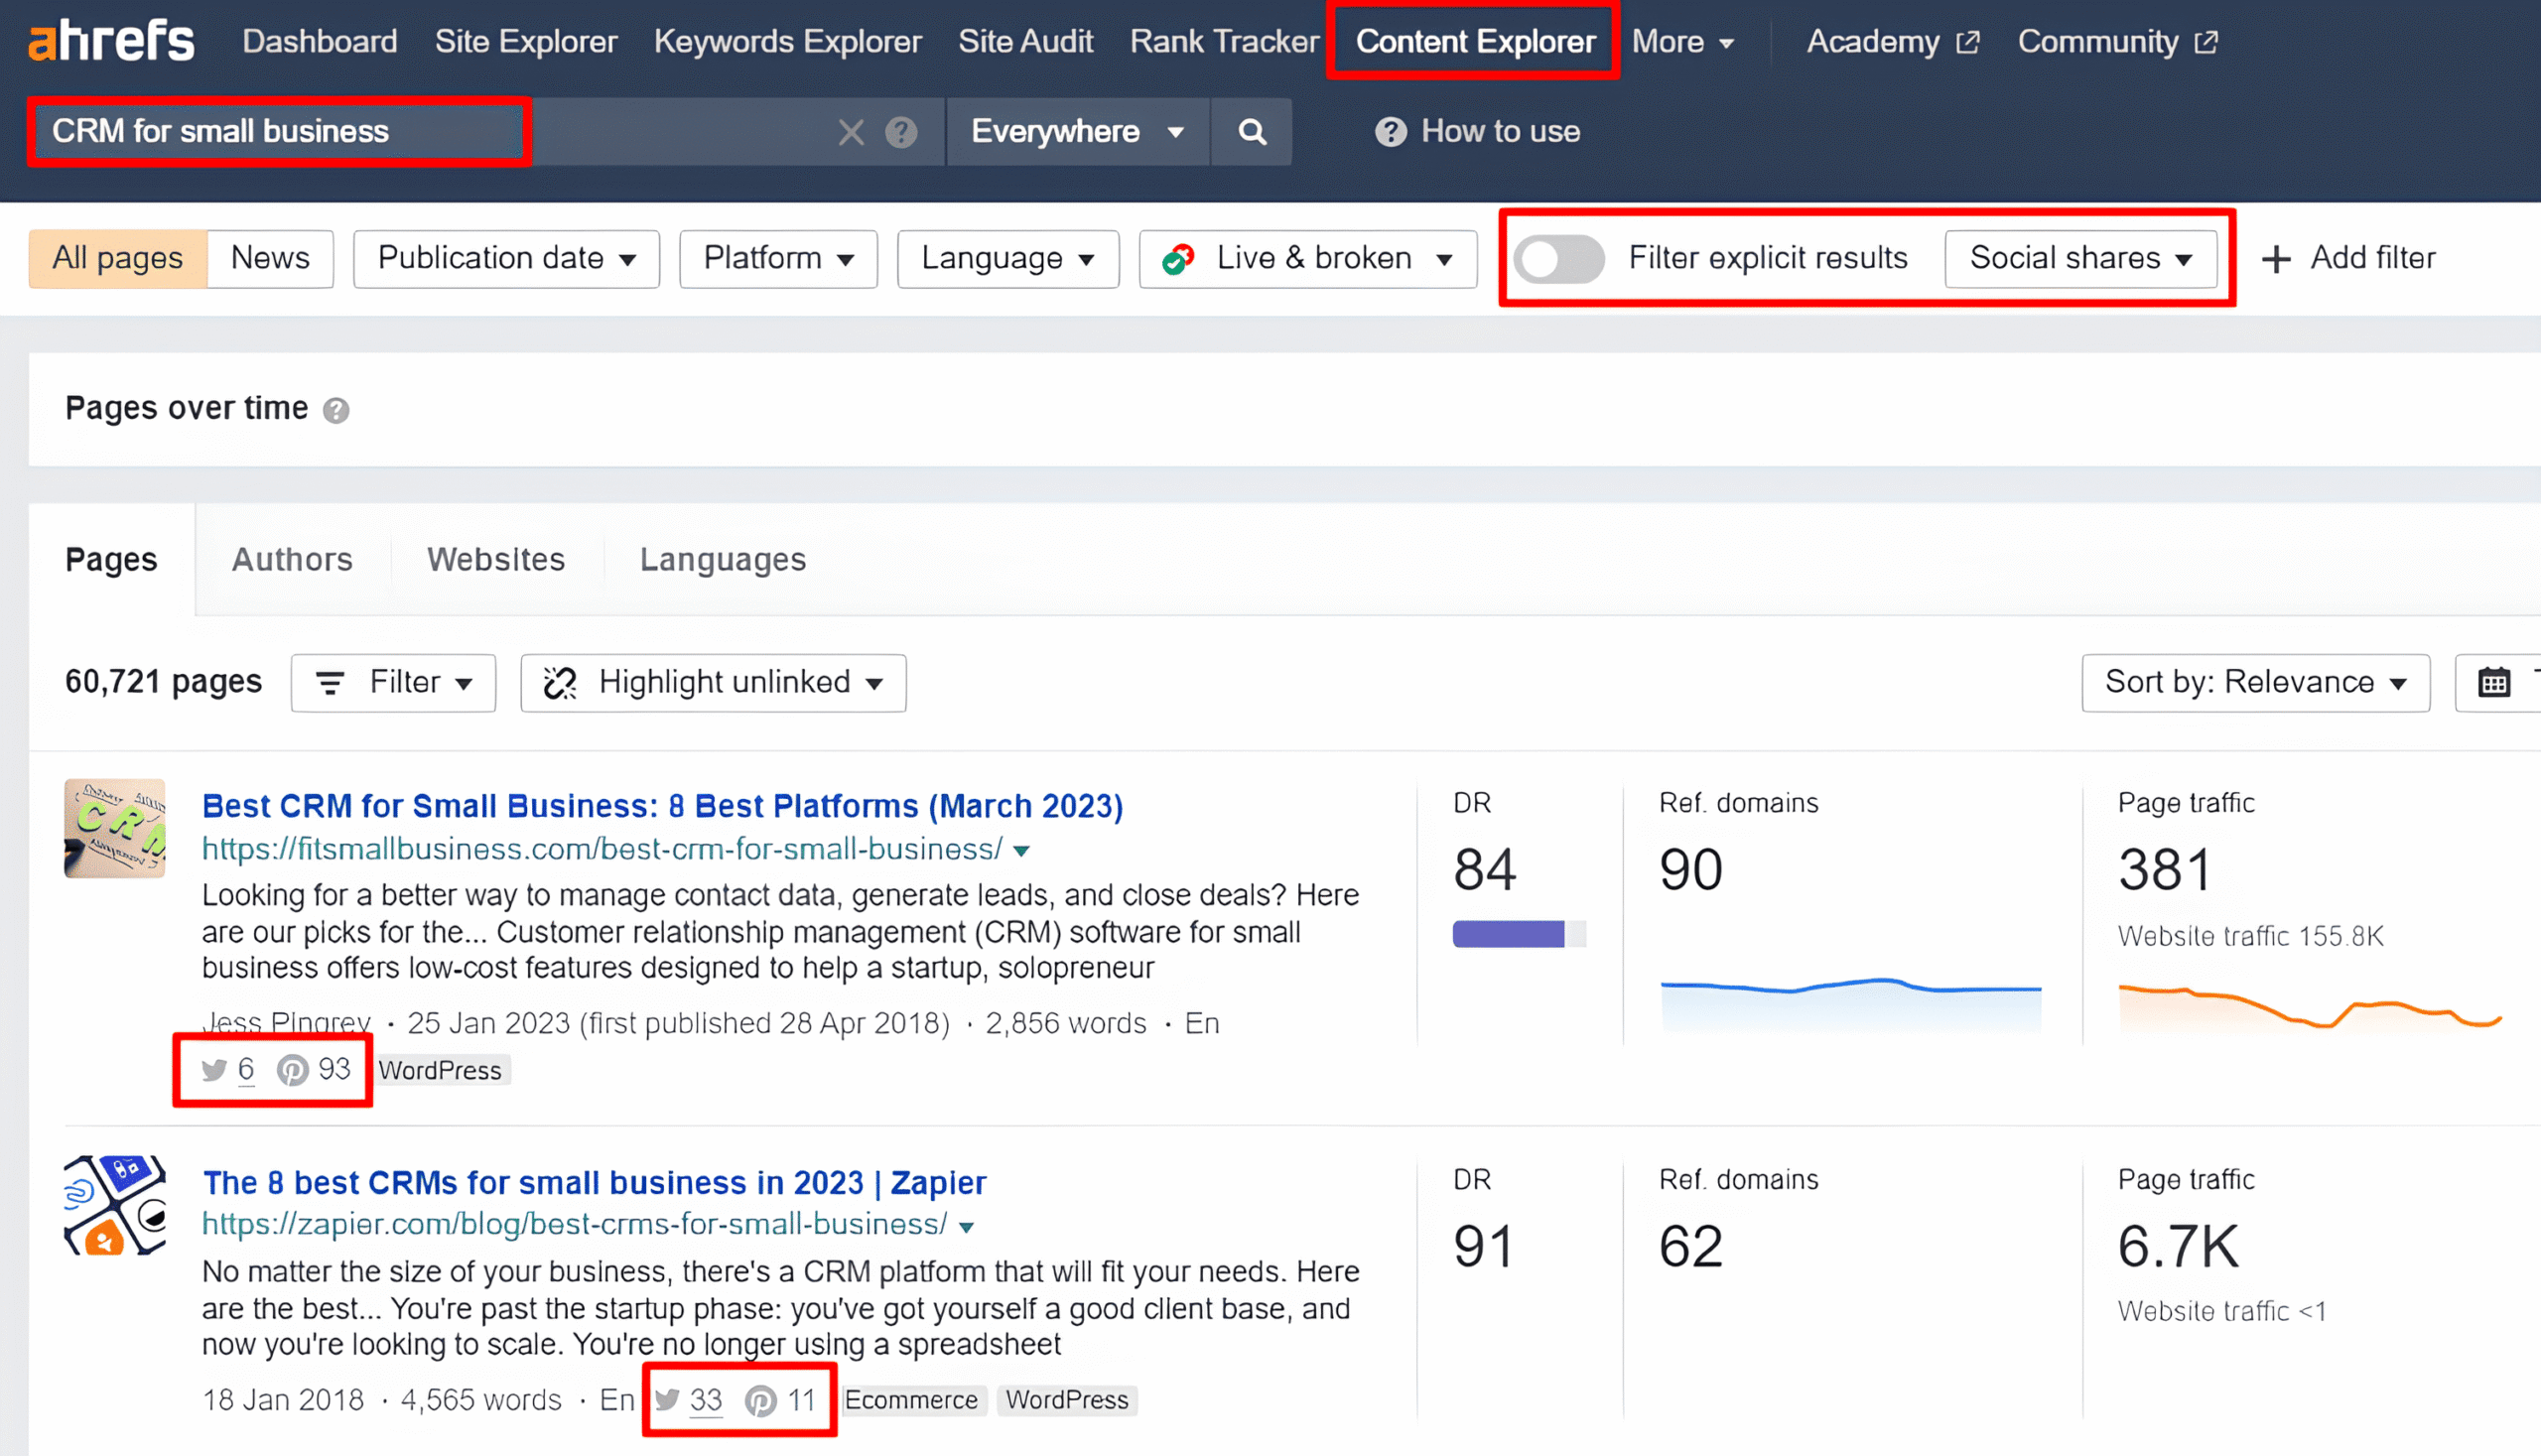The width and height of the screenshot is (2541, 1456).
Task: Open Academy external link icon
Action: pyautogui.click(x=1968, y=42)
